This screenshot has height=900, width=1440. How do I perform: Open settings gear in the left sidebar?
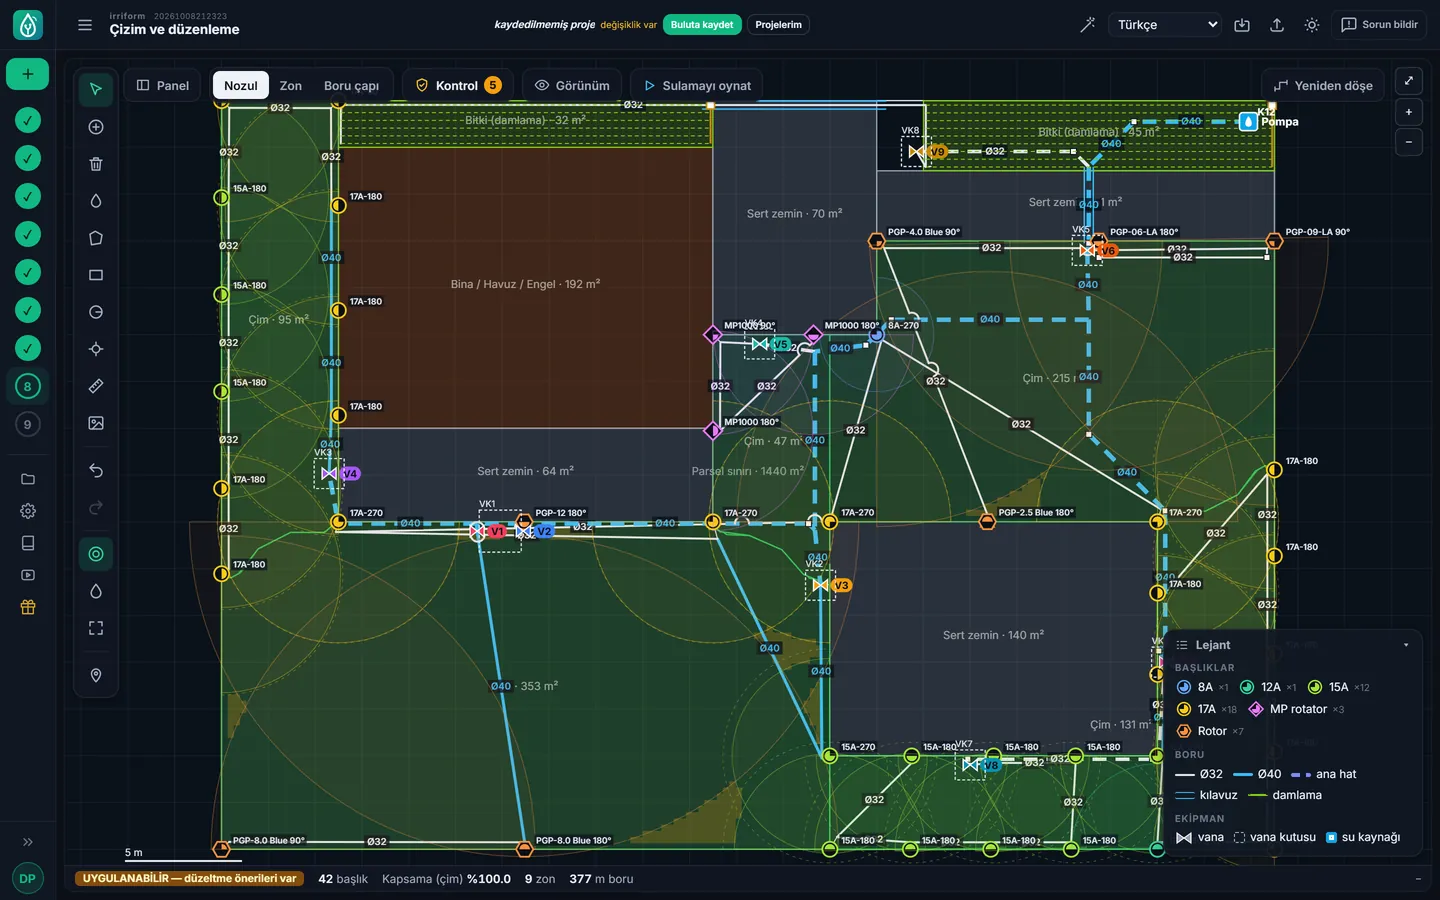pos(28,511)
